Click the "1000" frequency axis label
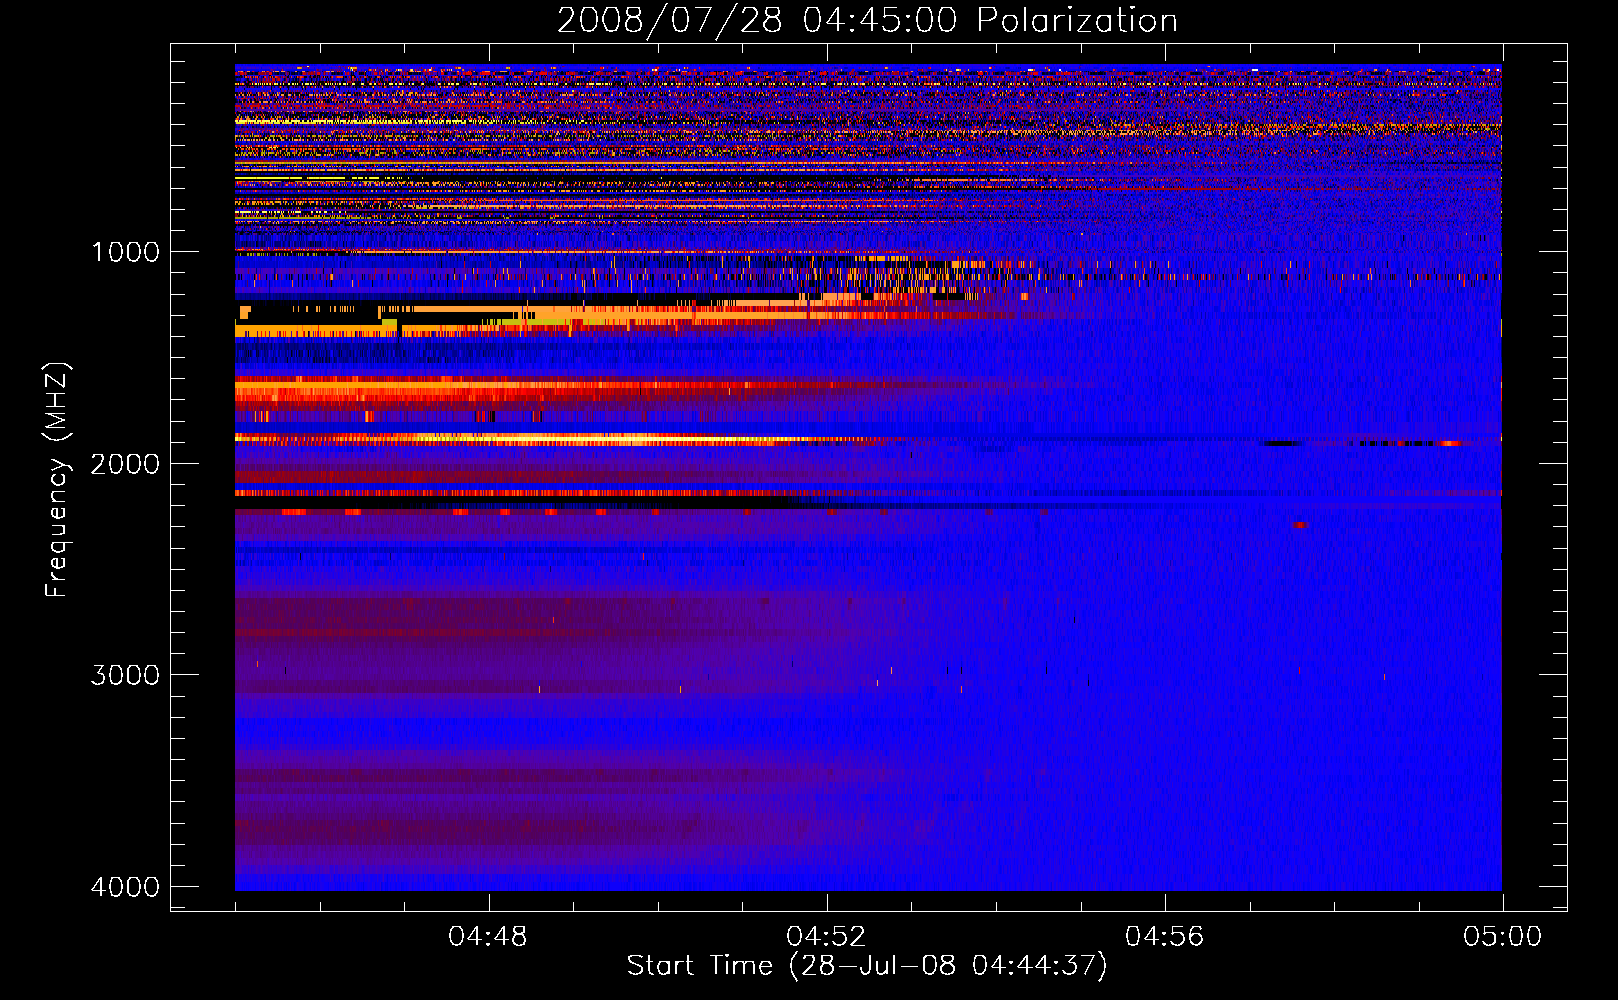The height and width of the screenshot is (1000, 1618). pyautogui.click(x=125, y=252)
